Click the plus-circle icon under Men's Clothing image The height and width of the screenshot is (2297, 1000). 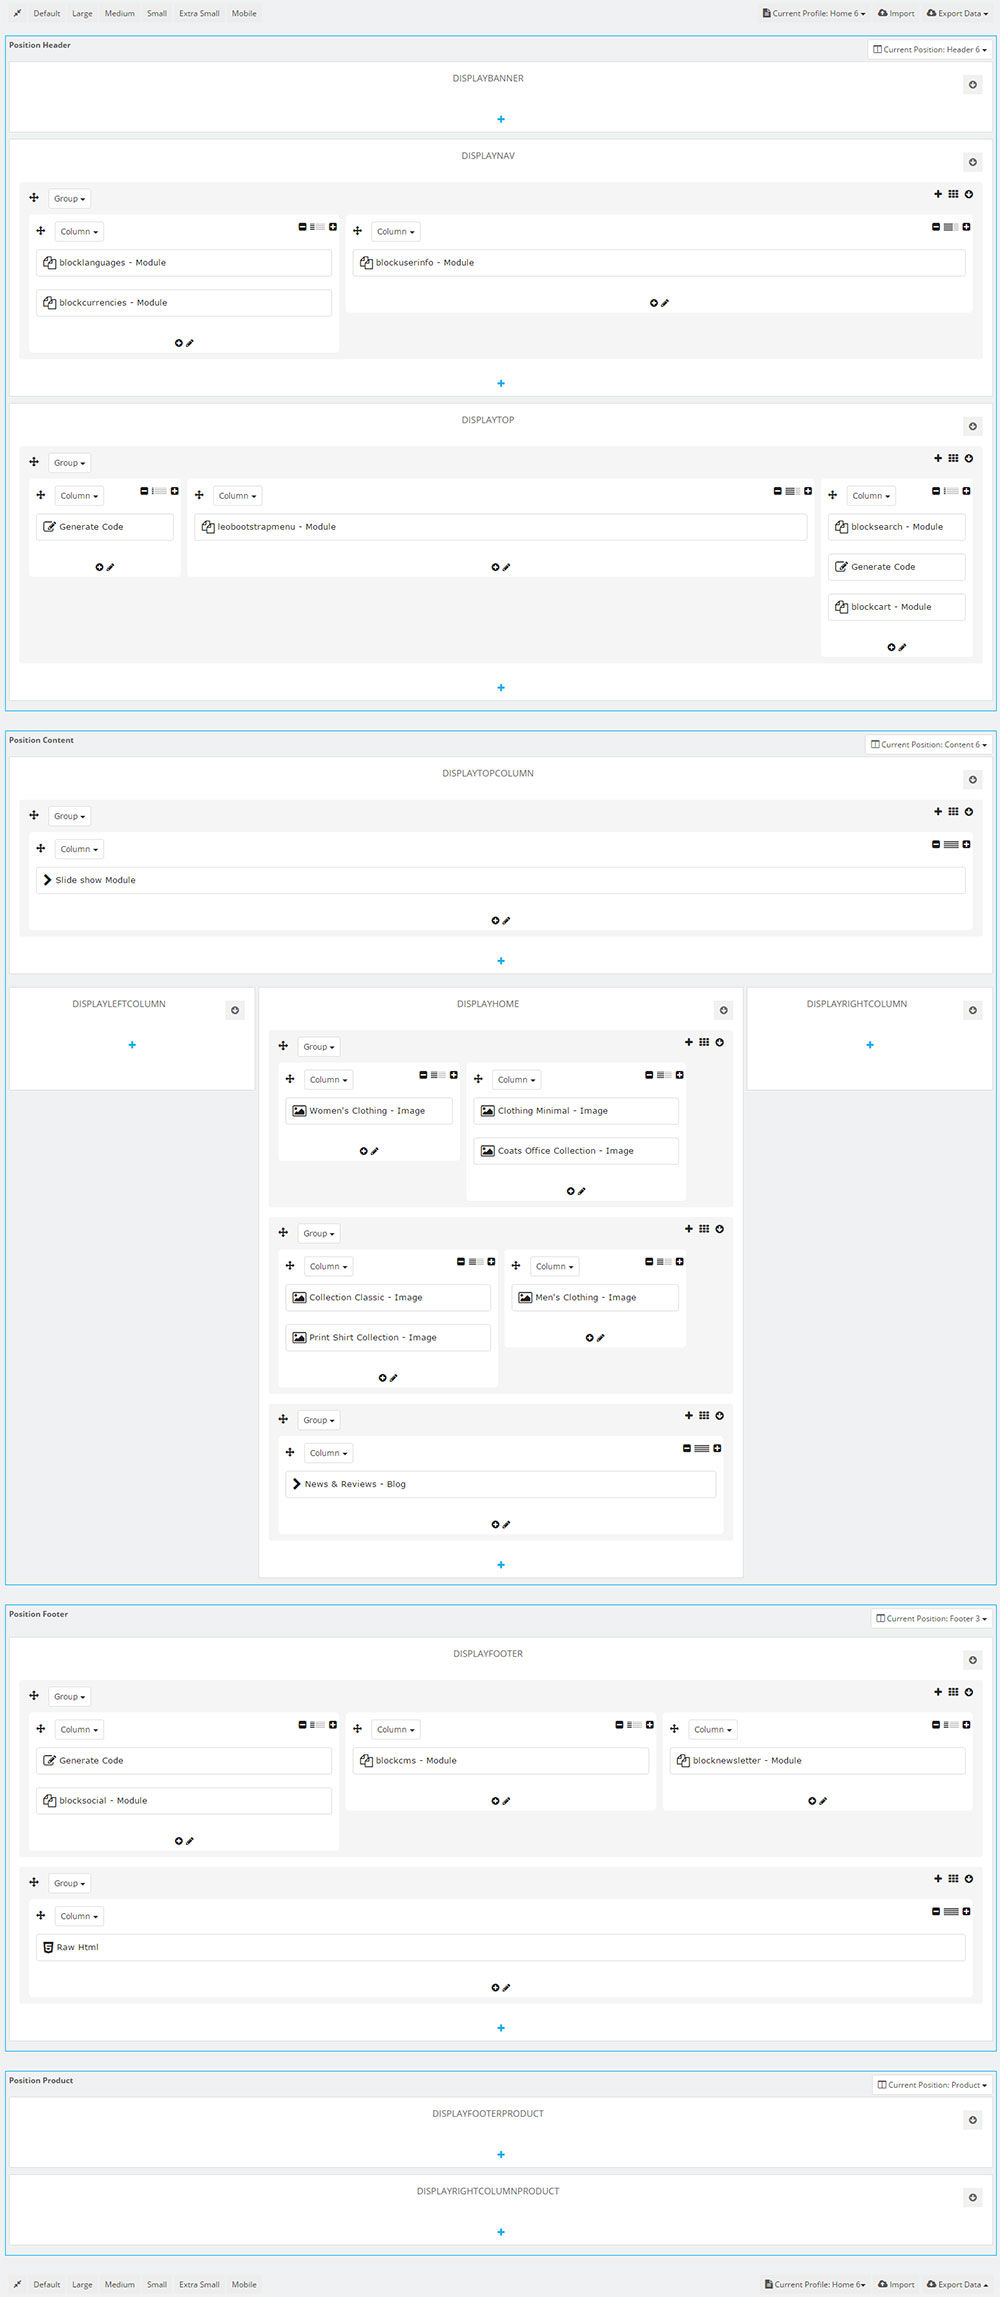(x=589, y=1337)
